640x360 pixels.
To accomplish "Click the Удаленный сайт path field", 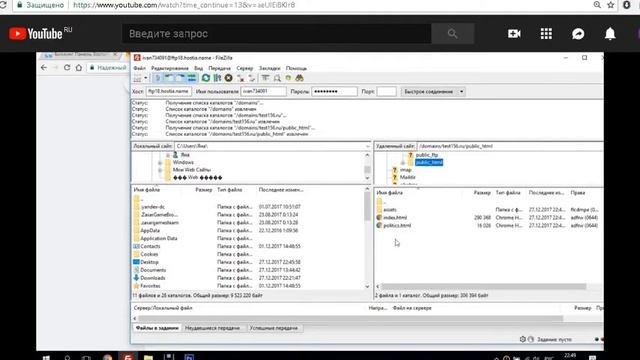I will coord(510,146).
